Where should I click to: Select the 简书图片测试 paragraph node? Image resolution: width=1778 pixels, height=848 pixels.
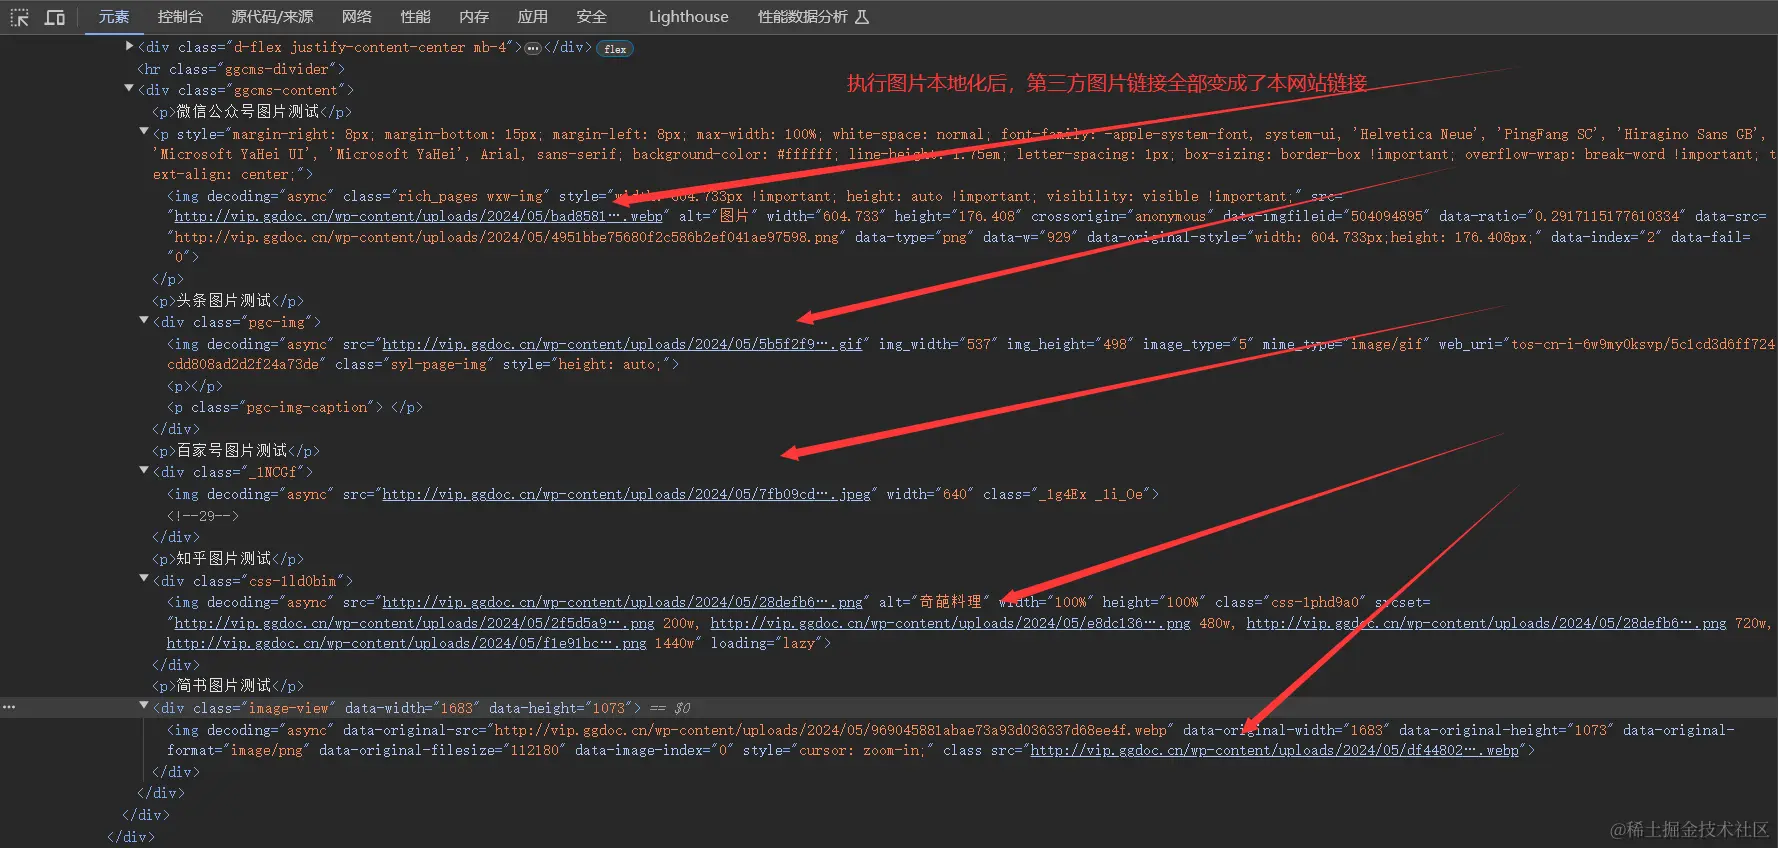228,686
